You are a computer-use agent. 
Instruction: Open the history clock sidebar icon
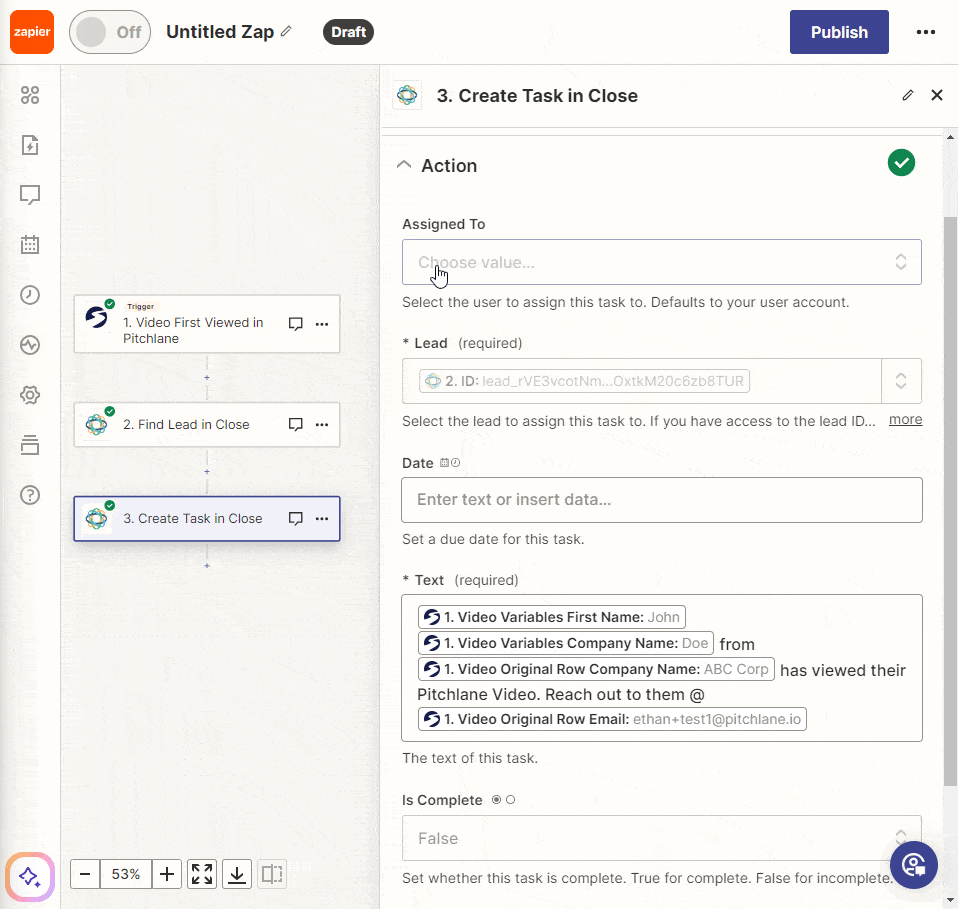tap(30, 295)
